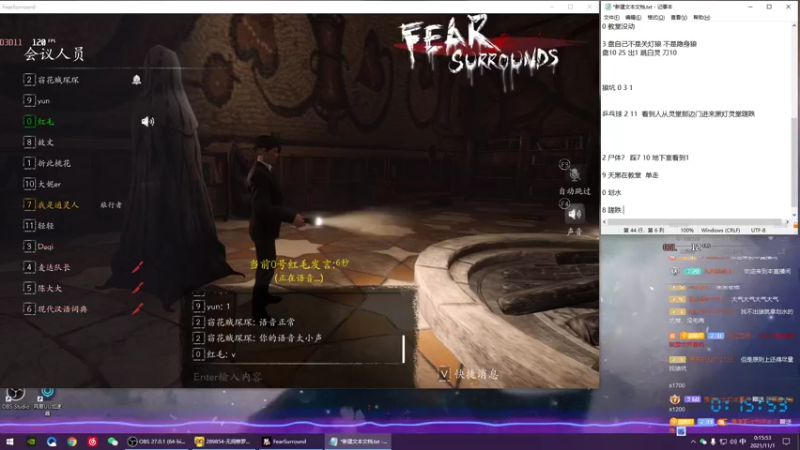This screenshot has width=800, height=450.
Task: Open taskbar clock showing 2021/11/1
Action: (762, 441)
